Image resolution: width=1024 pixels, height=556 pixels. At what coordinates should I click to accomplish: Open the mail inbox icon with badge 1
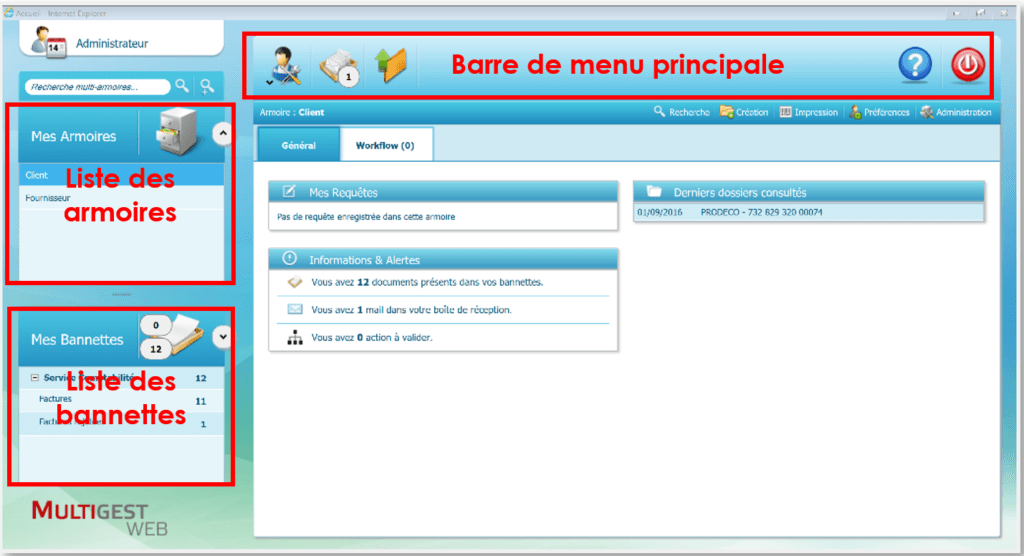[x=338, y=66]
